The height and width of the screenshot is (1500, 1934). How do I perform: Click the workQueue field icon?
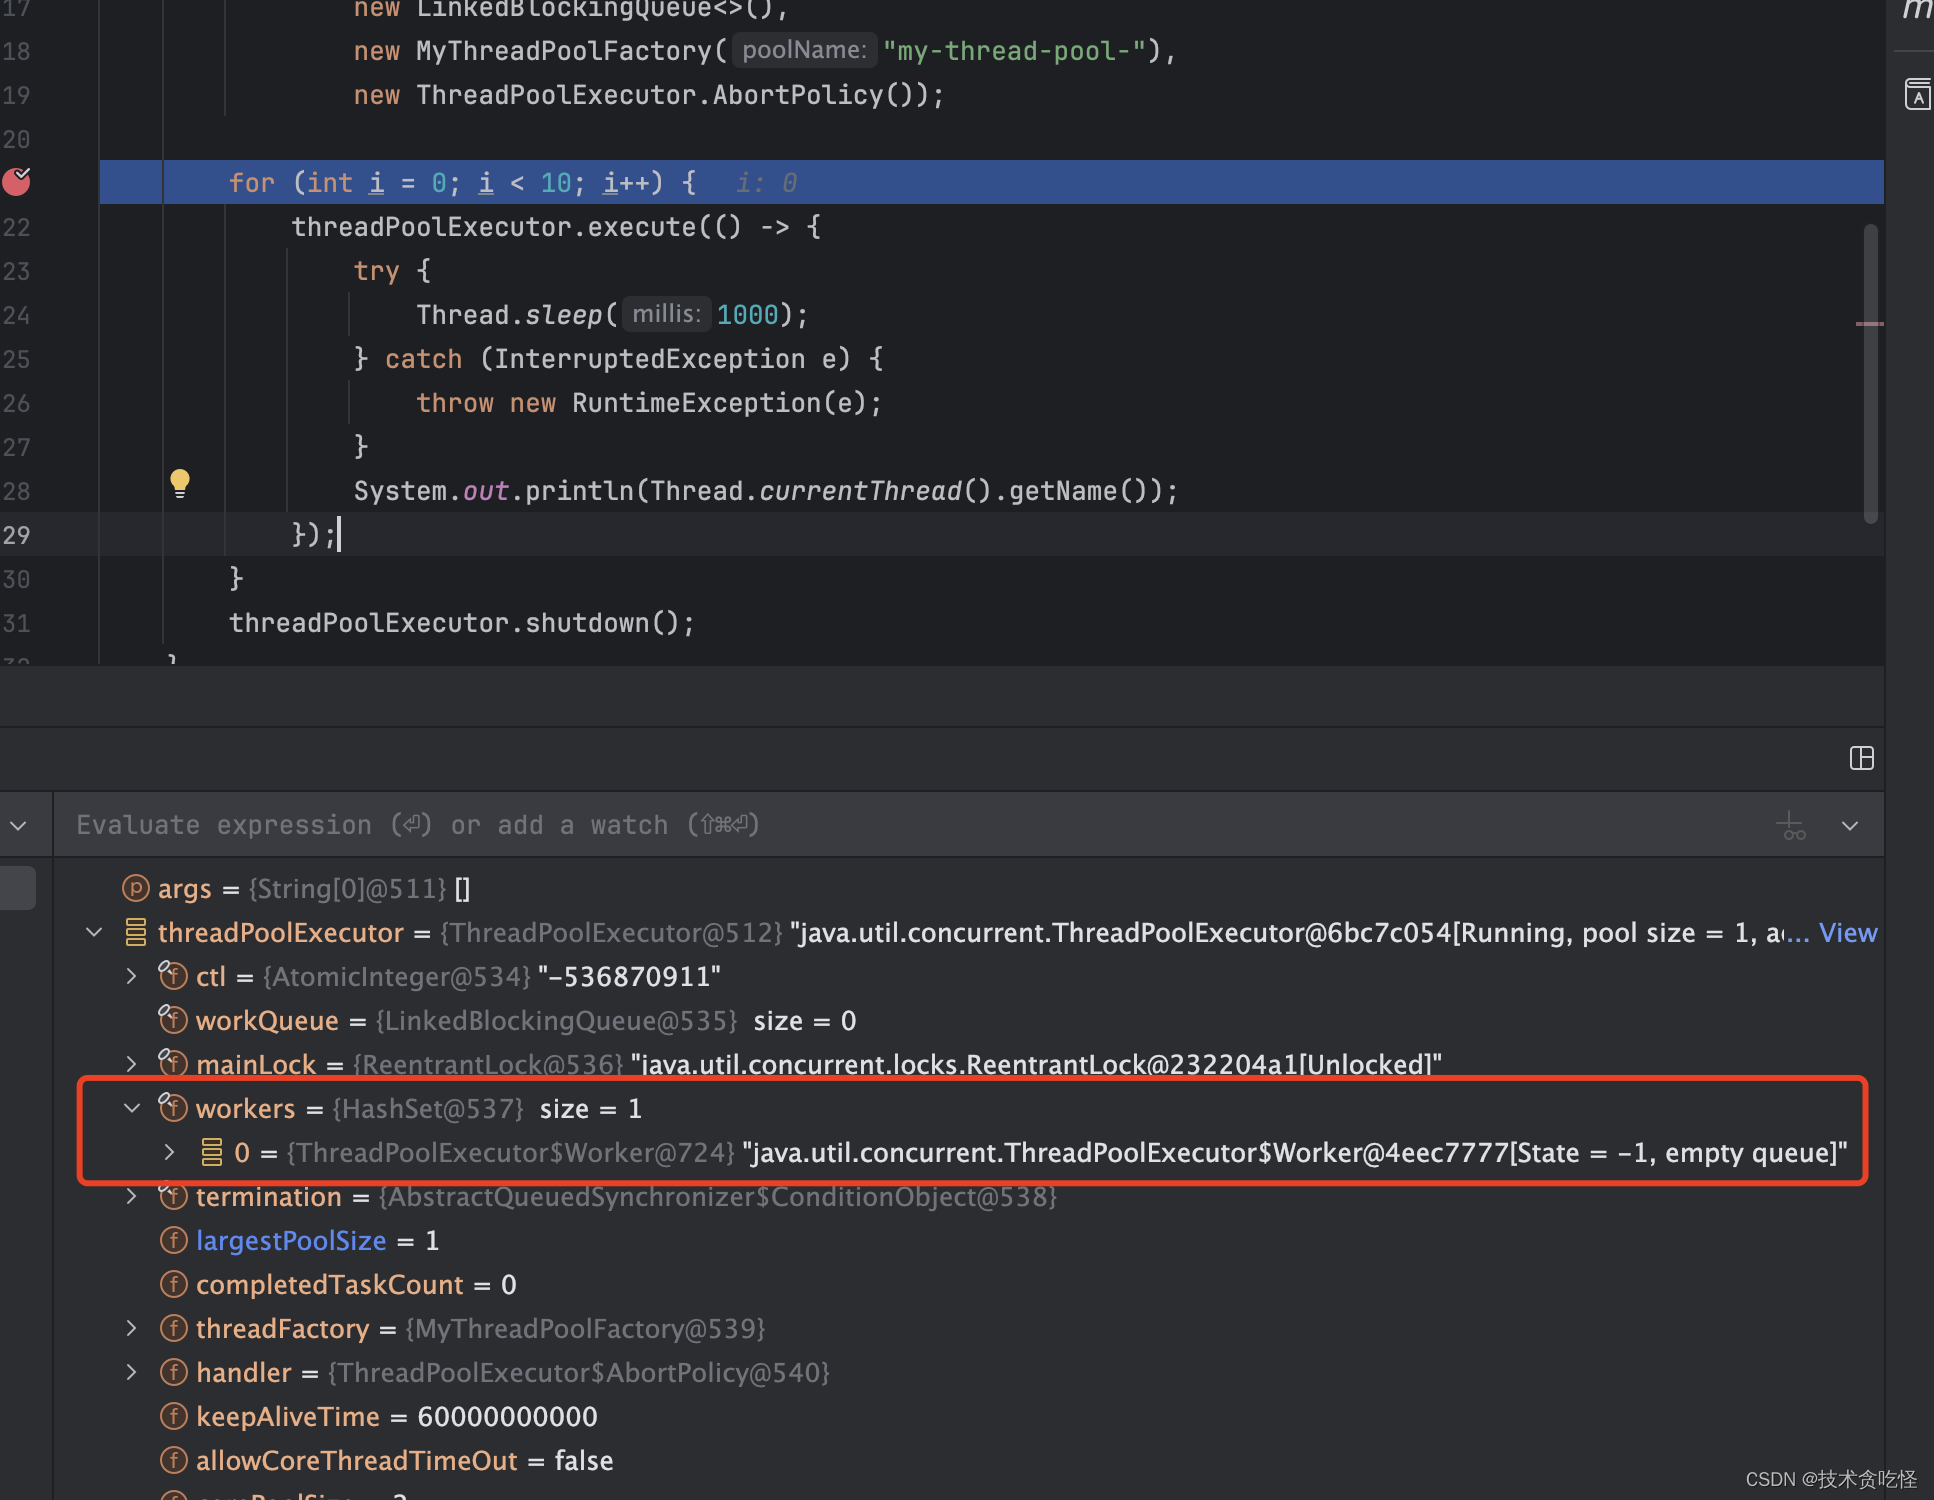coord(173,1019)
